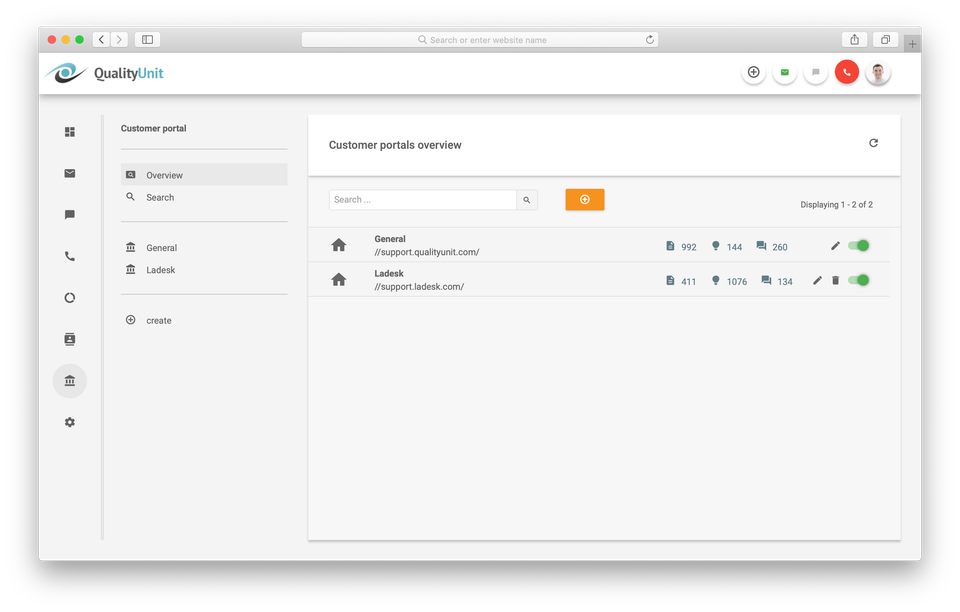Open the tickets envelope icon in sidebar
The image size is (960, 612).
70,173
